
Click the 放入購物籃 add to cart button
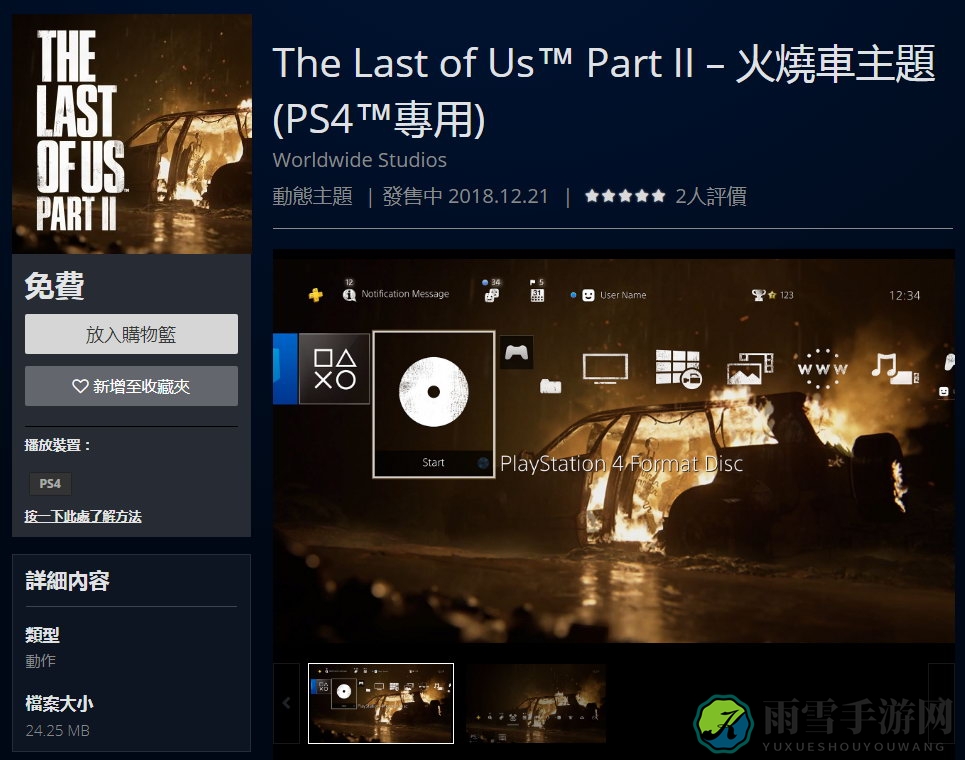131,334
